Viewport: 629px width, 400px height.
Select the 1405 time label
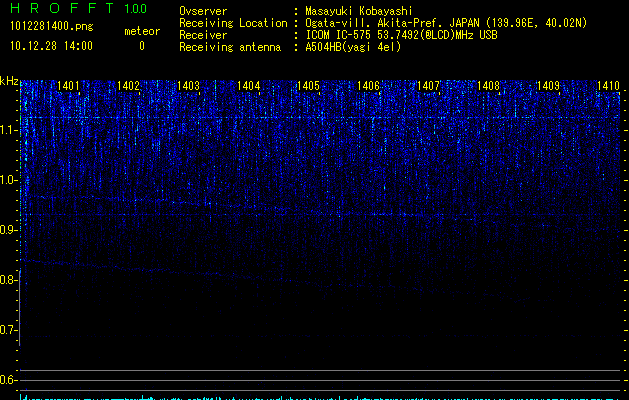(308, 86)
